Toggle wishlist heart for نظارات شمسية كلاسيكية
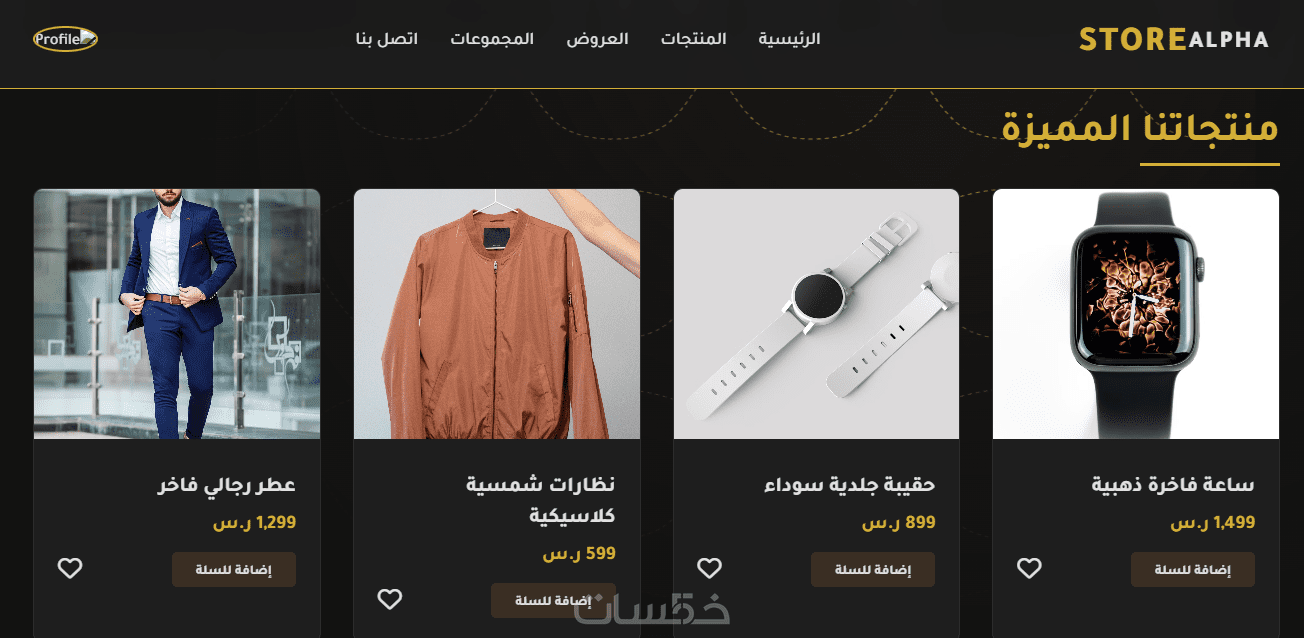 pyautogui.click(x=389, y=599)
